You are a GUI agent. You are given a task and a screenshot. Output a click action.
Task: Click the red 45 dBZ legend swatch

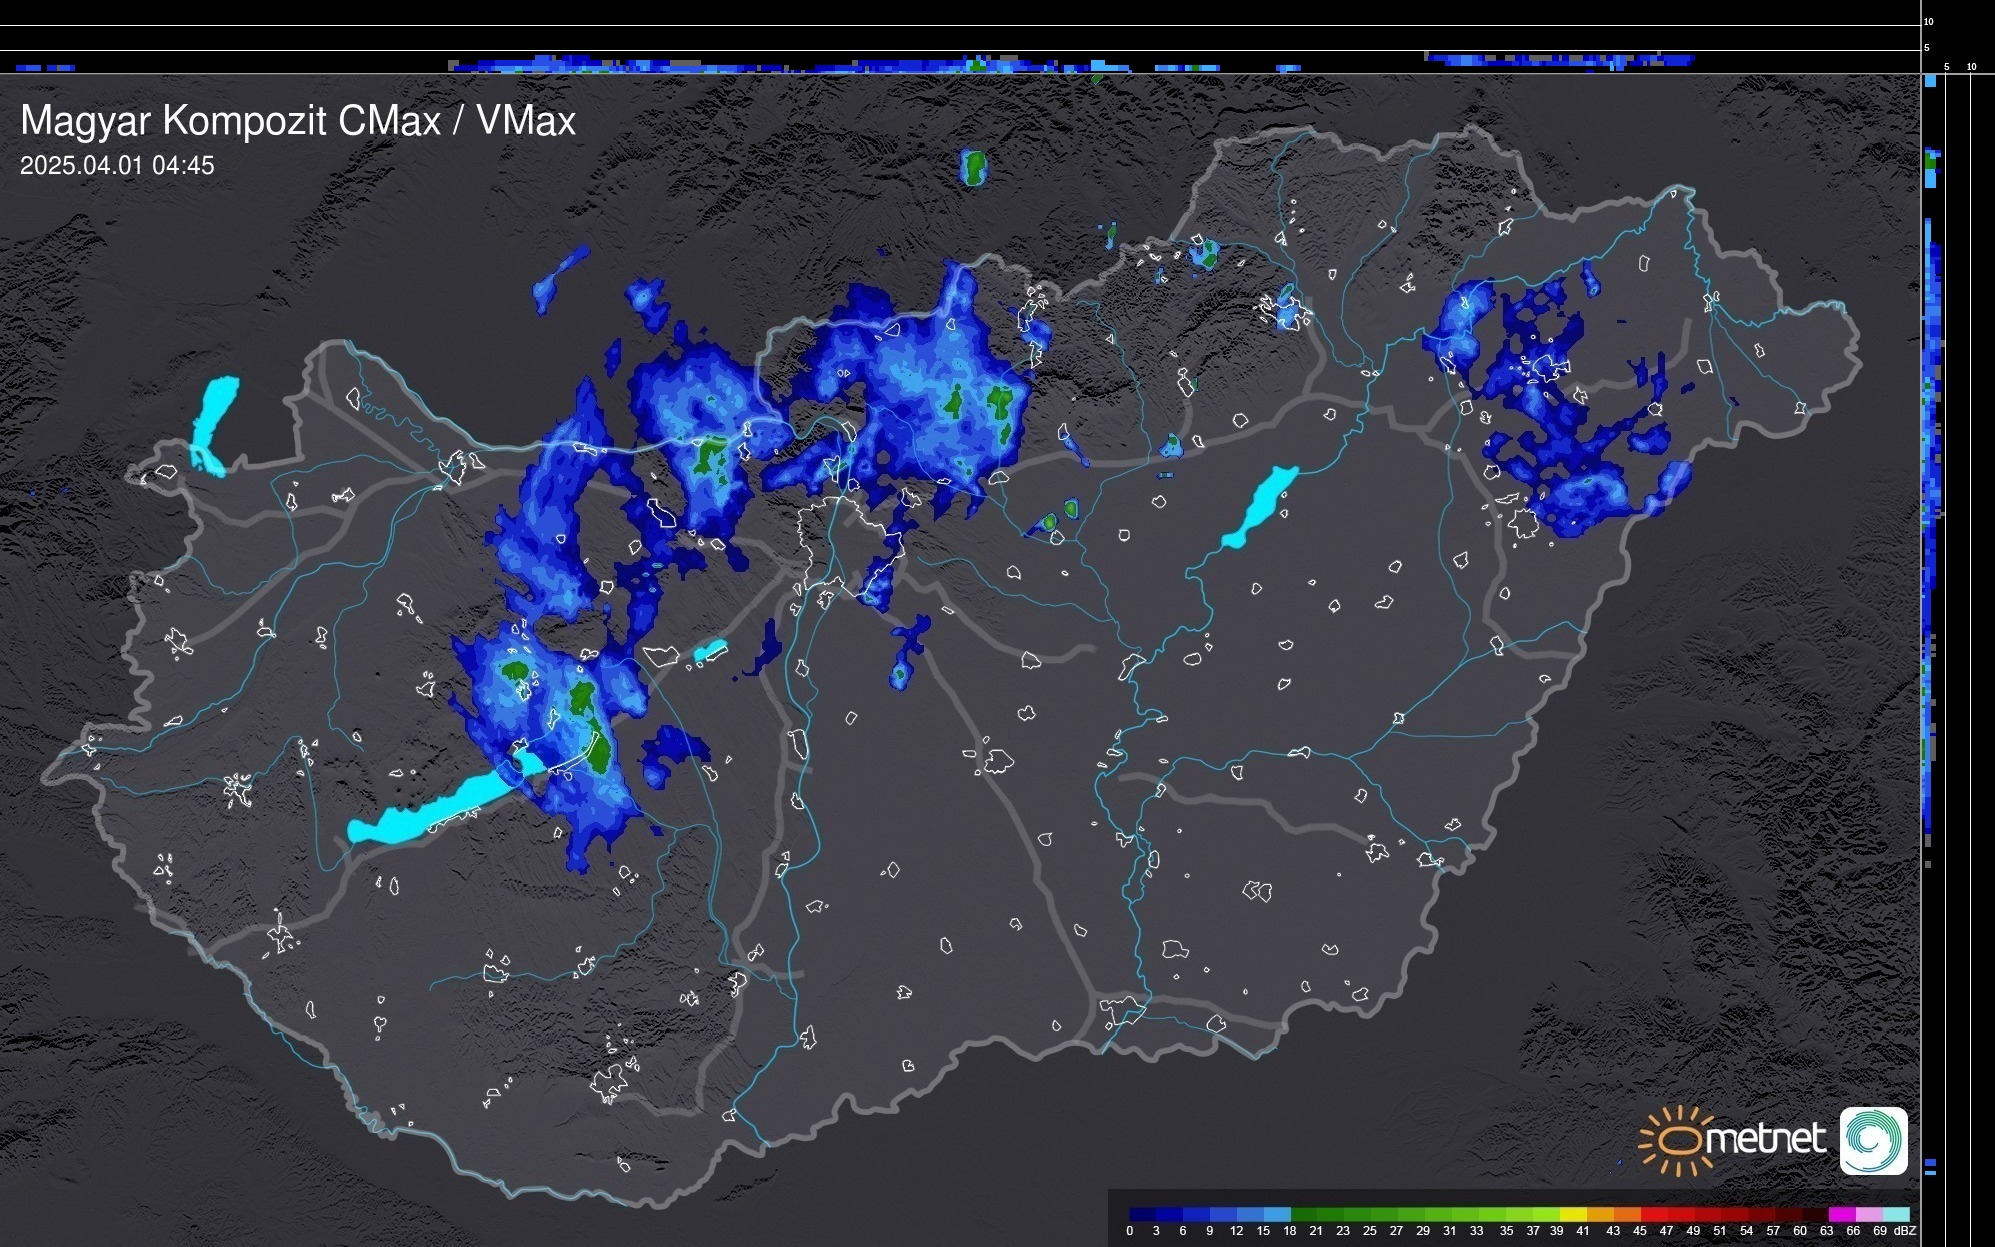(x=1653, y=1214)
